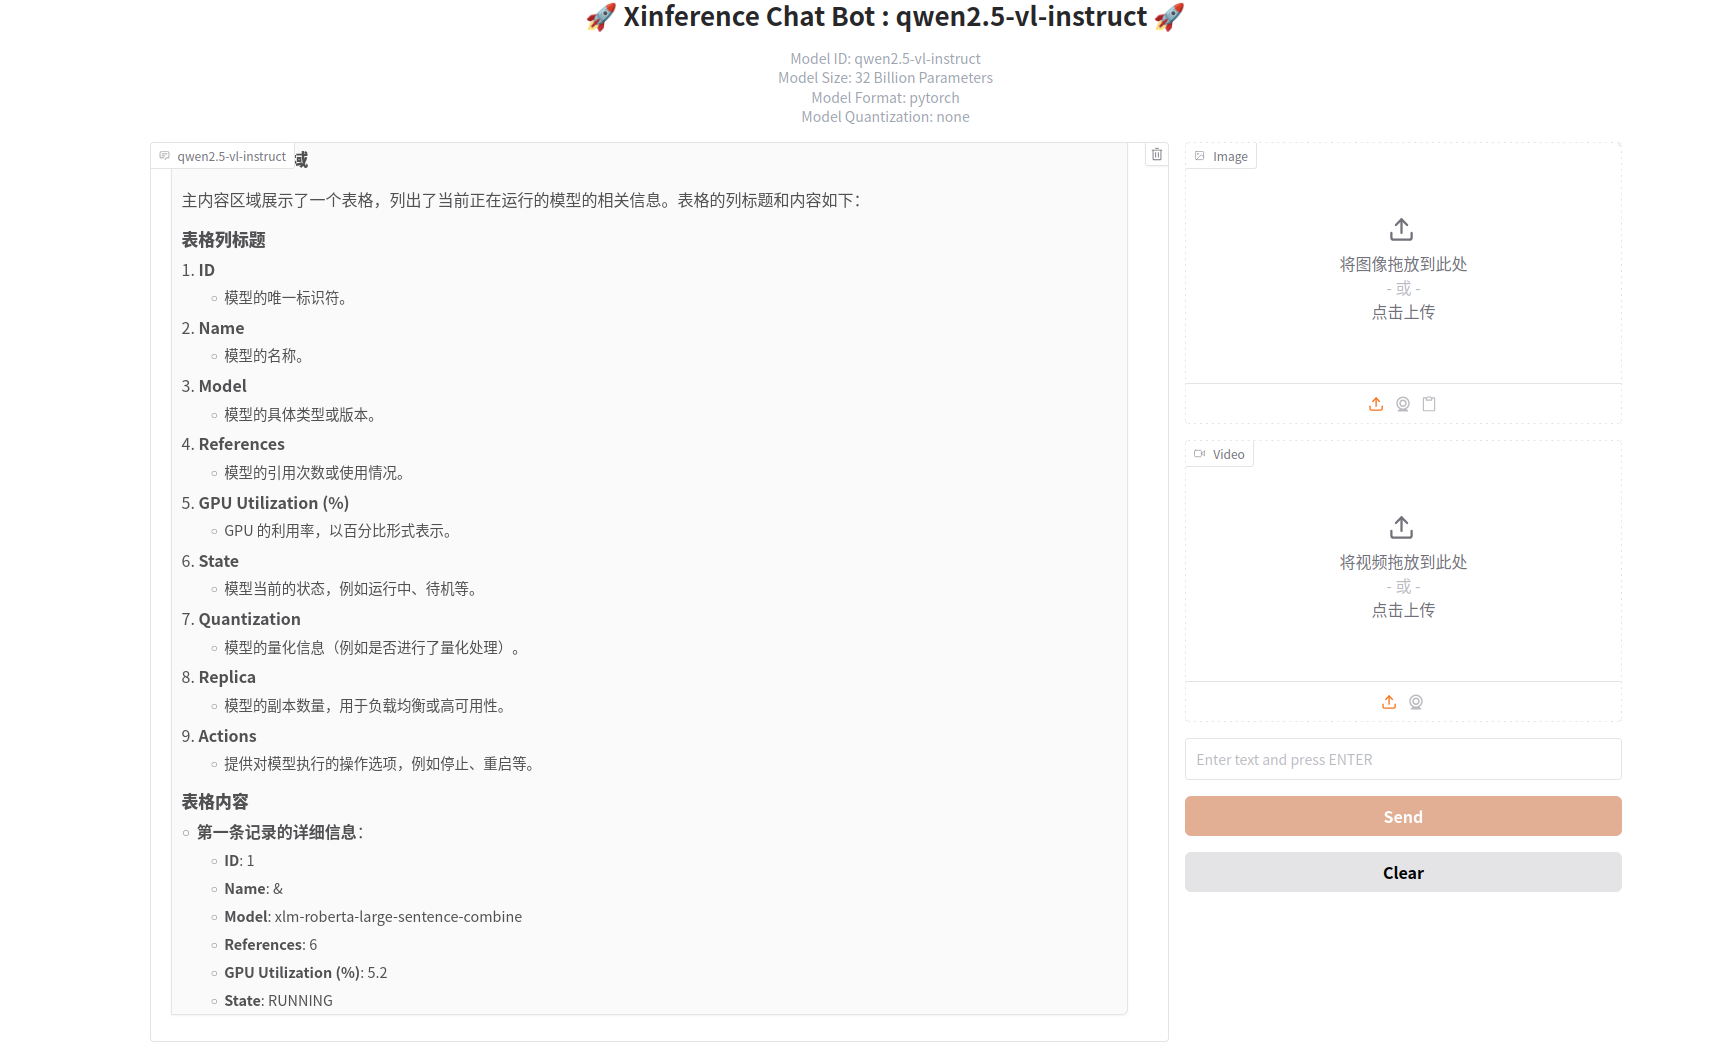Image resolution: width=1717 pixels, height=1052 pixels.
Task: Click the trash icon to delete the chat
Action: [1156, 154]
